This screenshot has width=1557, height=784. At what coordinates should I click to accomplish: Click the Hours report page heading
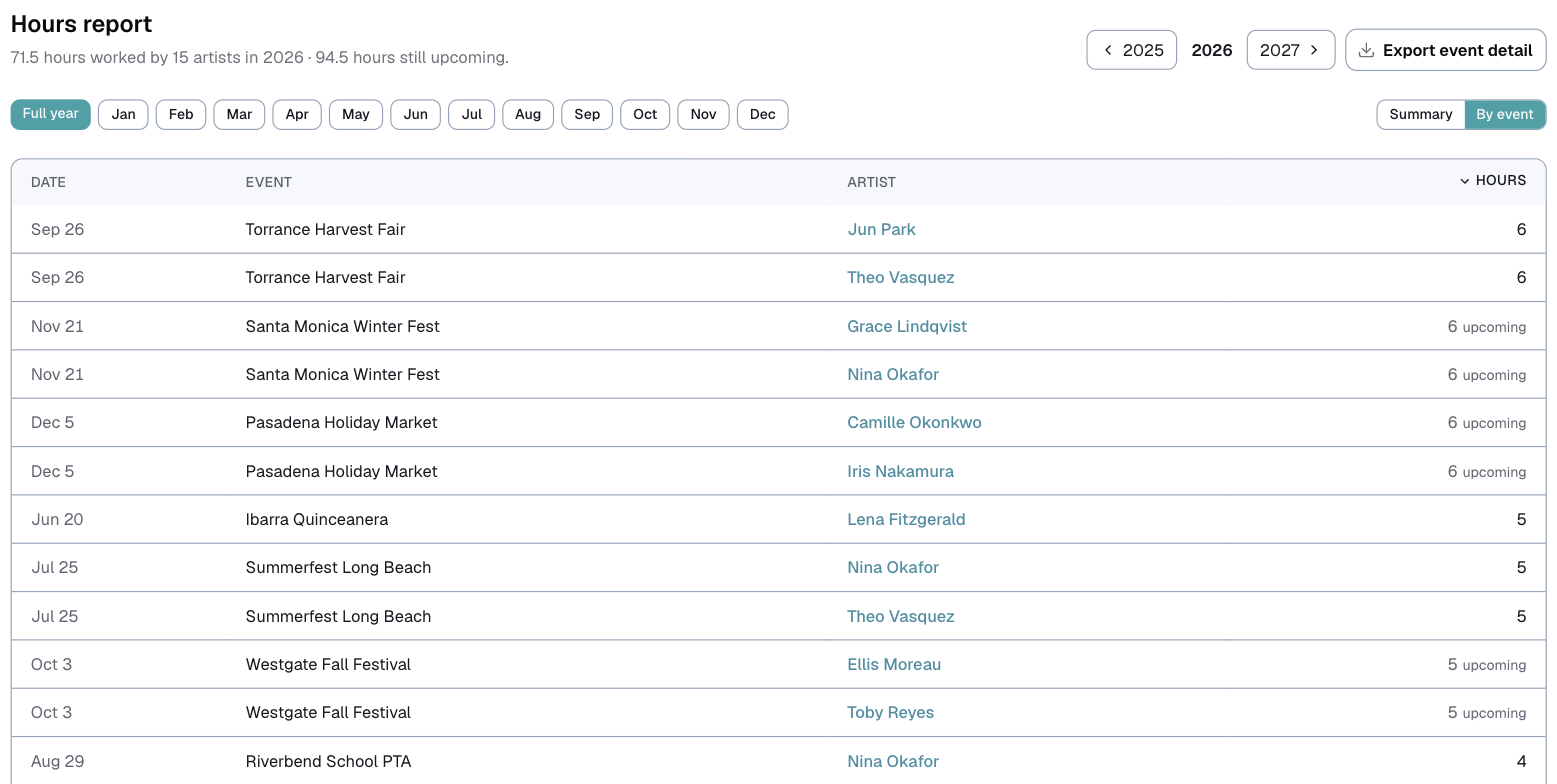[x=82, y=24]
